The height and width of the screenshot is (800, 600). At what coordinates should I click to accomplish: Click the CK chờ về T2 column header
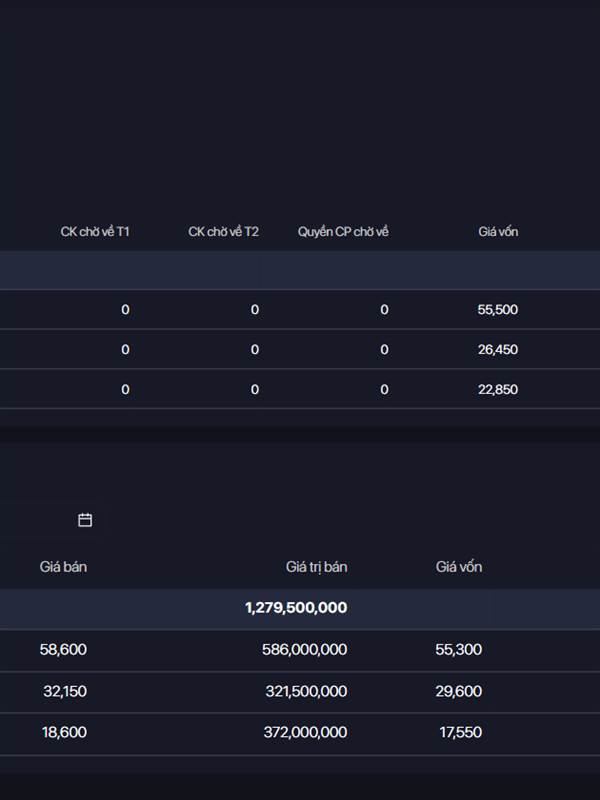coord(223,232)
